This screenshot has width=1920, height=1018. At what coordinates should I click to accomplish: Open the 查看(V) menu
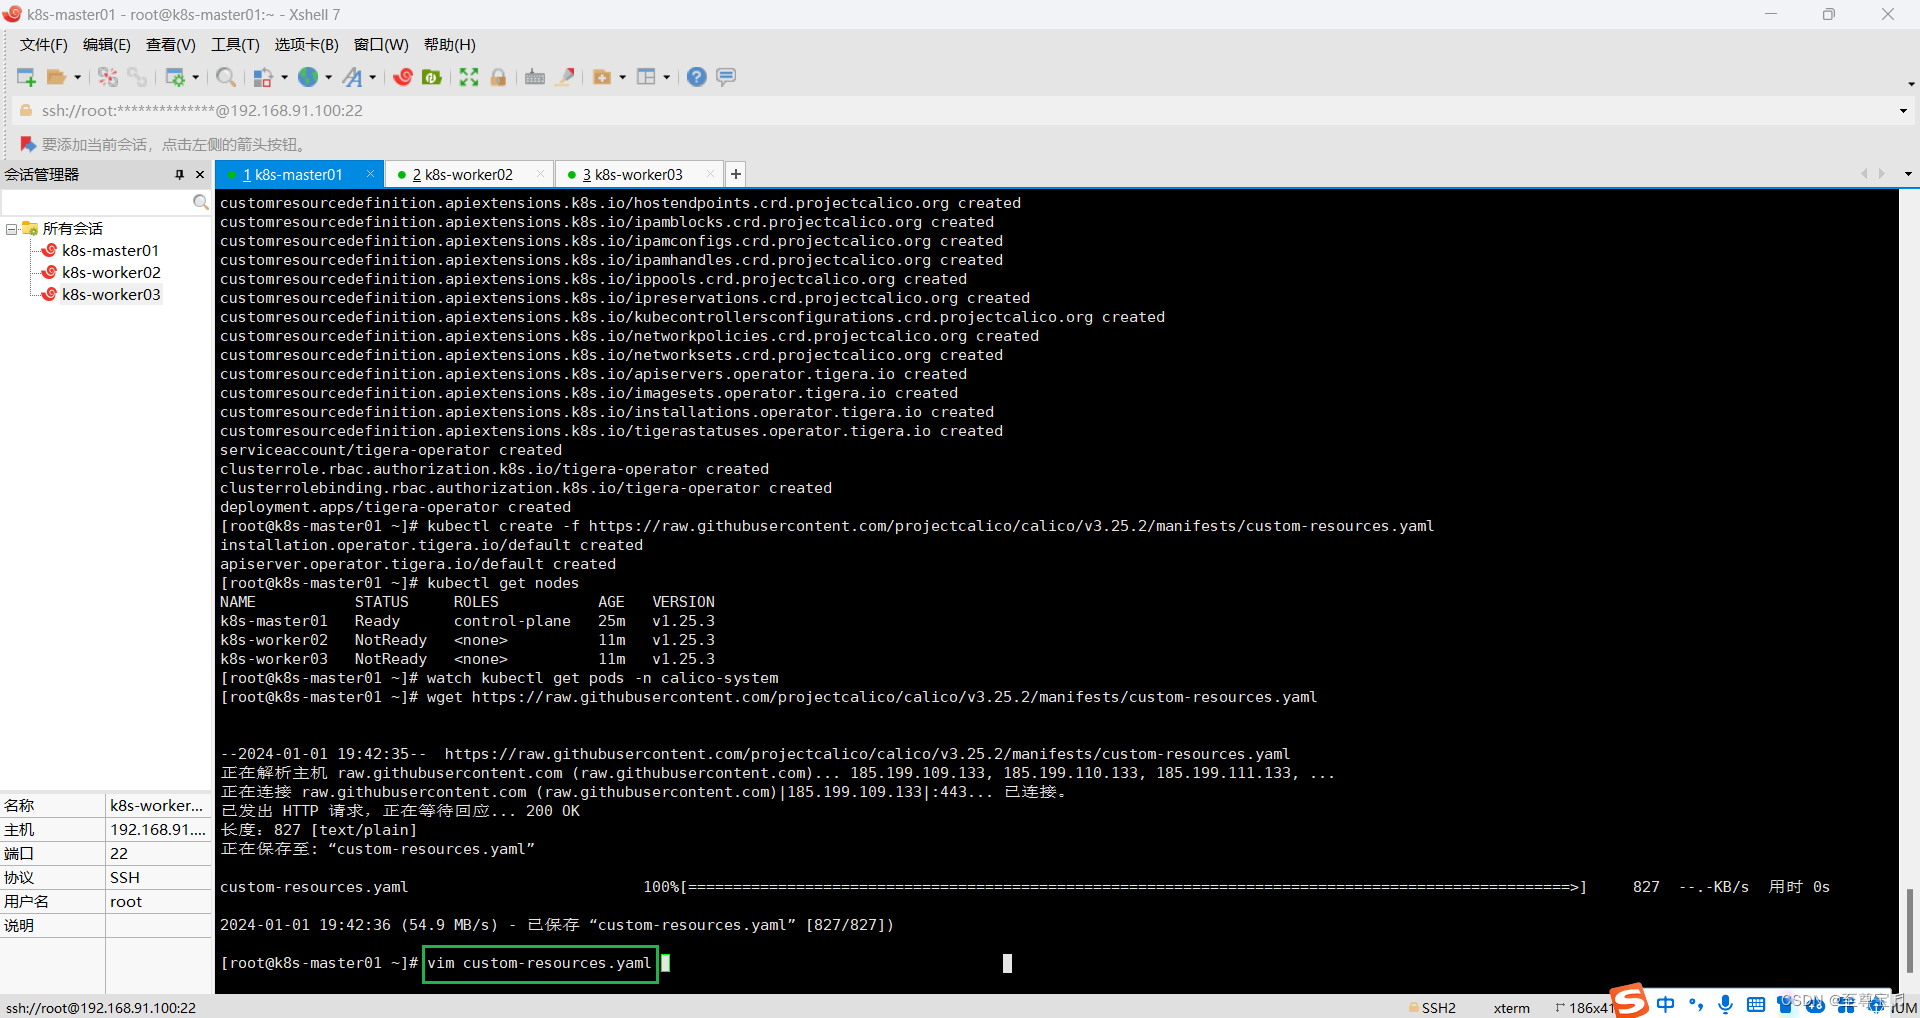[x=171, y=45]
